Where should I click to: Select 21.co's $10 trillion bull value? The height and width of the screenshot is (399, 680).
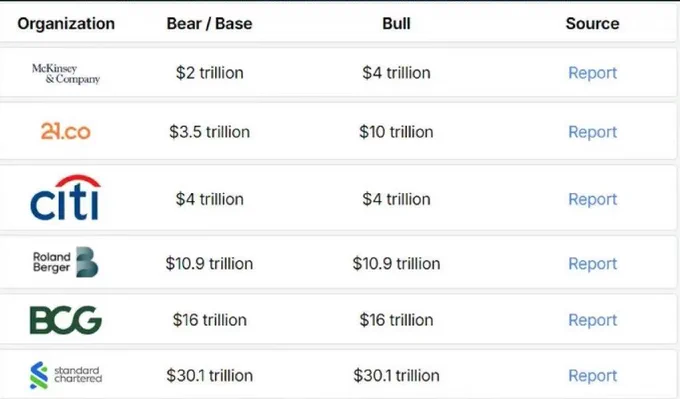[396, 132]
